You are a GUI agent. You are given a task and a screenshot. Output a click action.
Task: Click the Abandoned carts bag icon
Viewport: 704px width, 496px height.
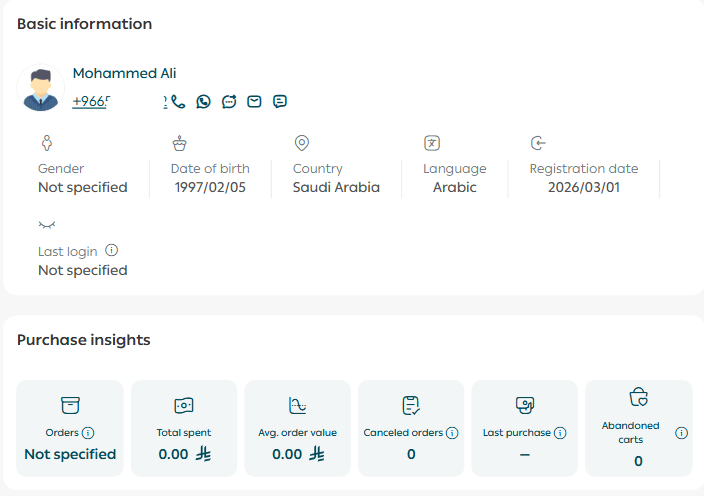638,397
